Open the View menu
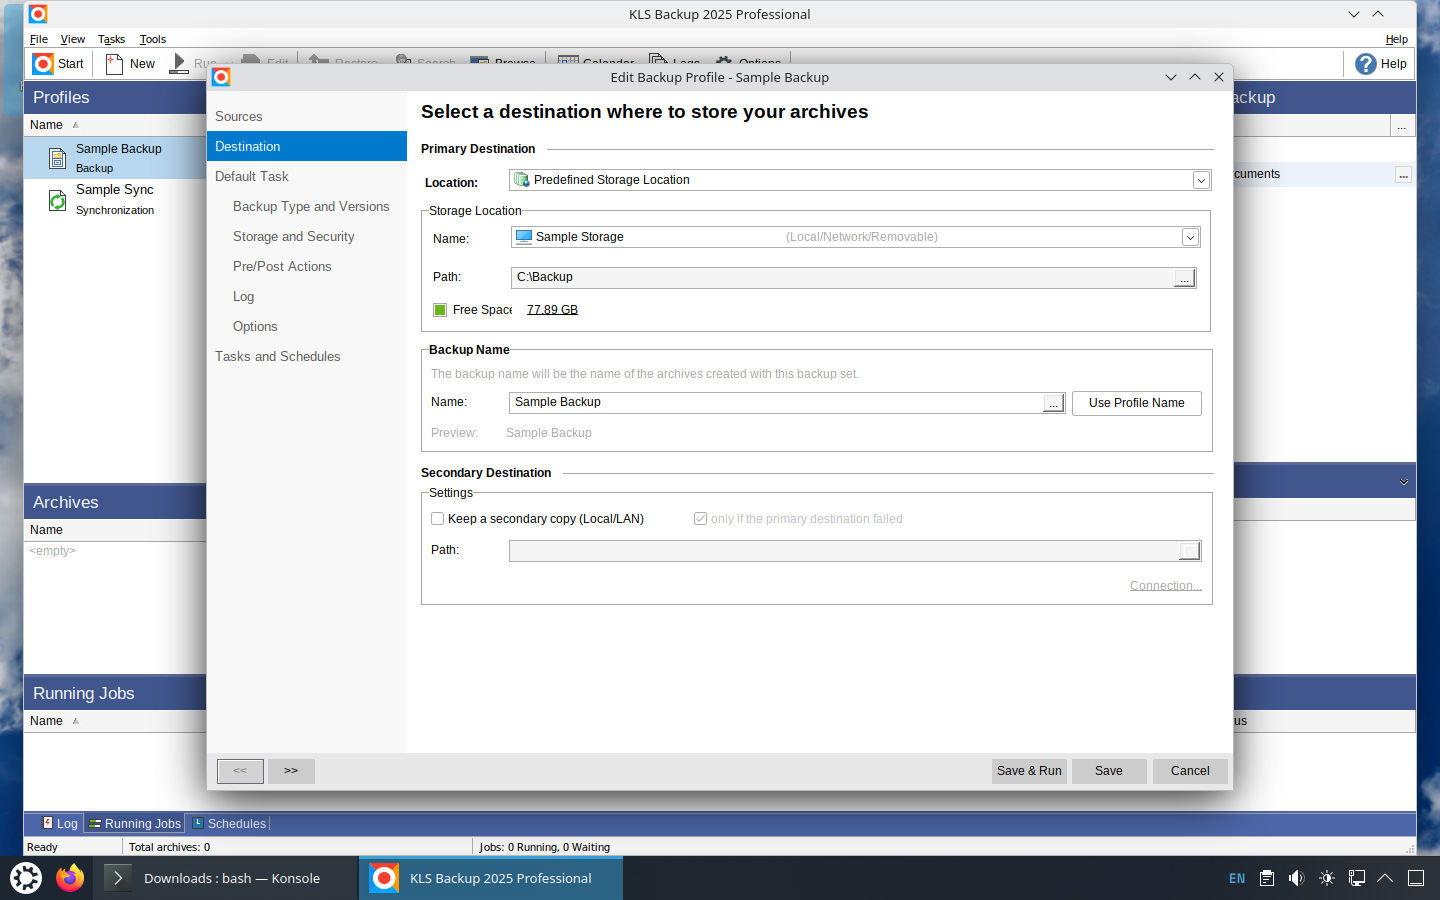Viewport: 1440px width, 900px height. tap(73, 39)
